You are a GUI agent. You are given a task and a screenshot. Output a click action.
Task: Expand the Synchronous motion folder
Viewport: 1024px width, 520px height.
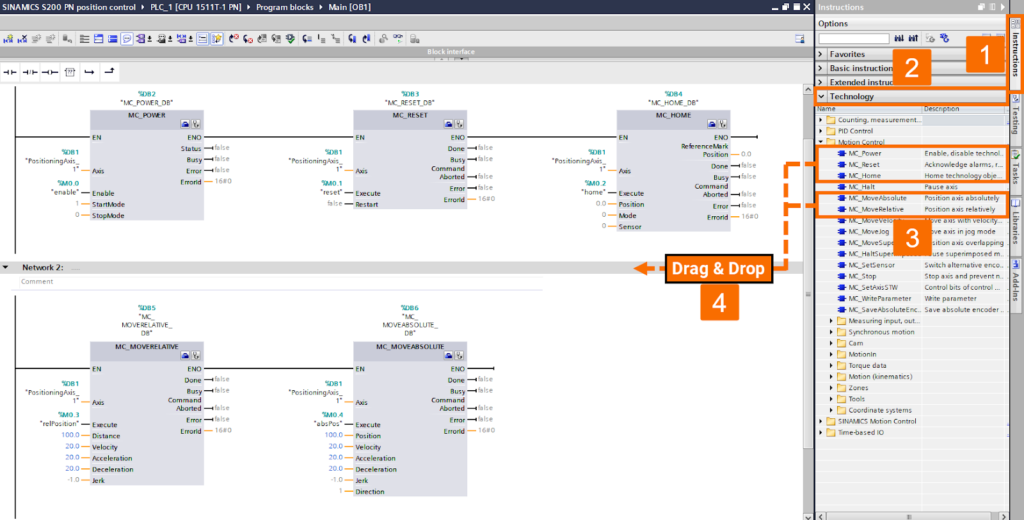point(831,332)
